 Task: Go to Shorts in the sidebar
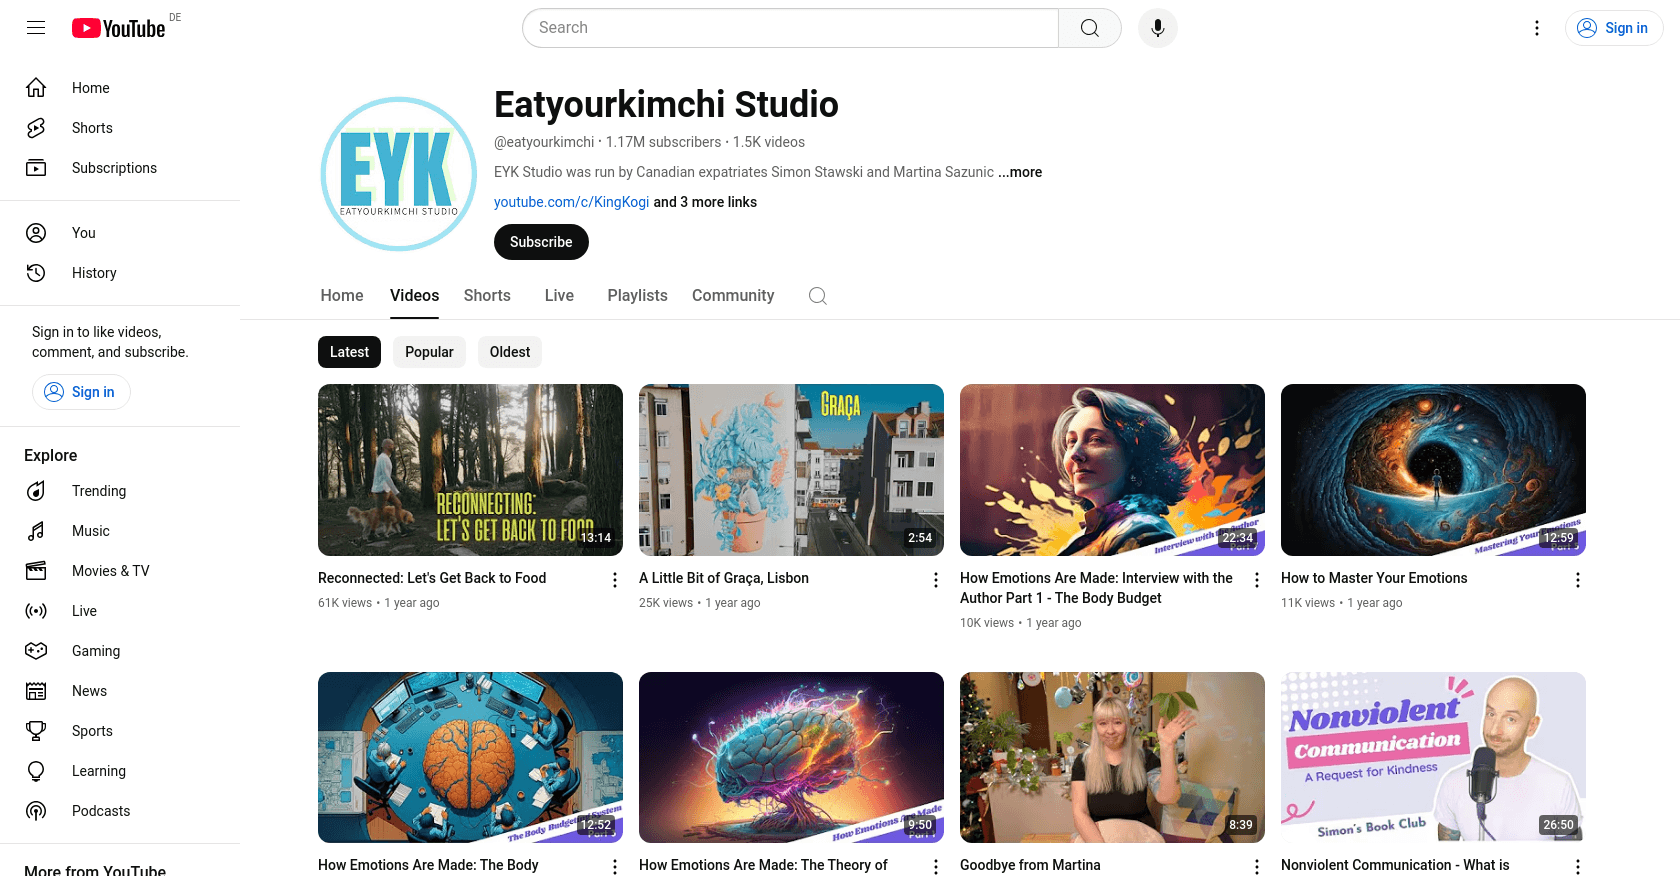click(92, 128)
